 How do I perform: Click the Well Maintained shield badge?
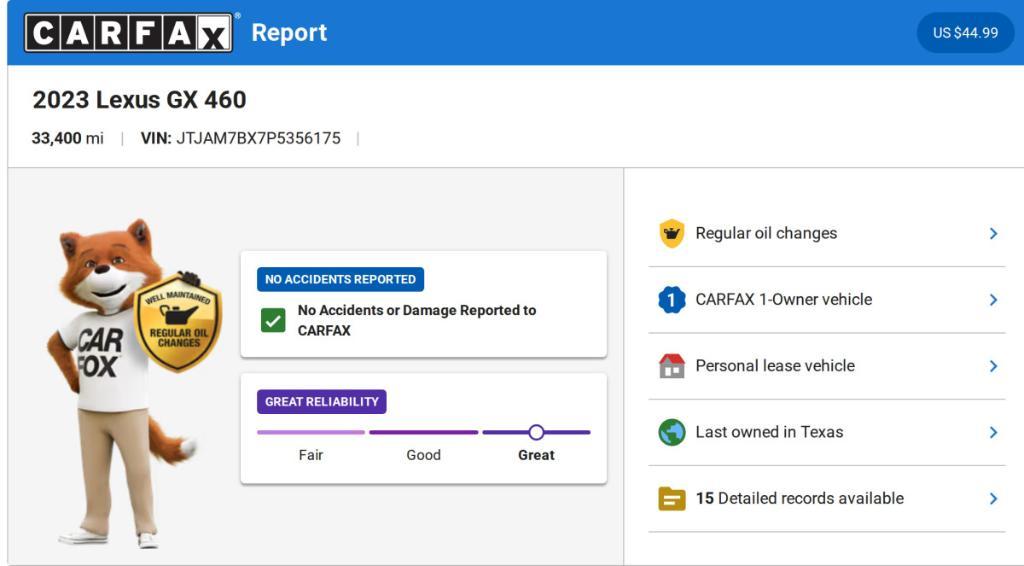click(177, 322)
